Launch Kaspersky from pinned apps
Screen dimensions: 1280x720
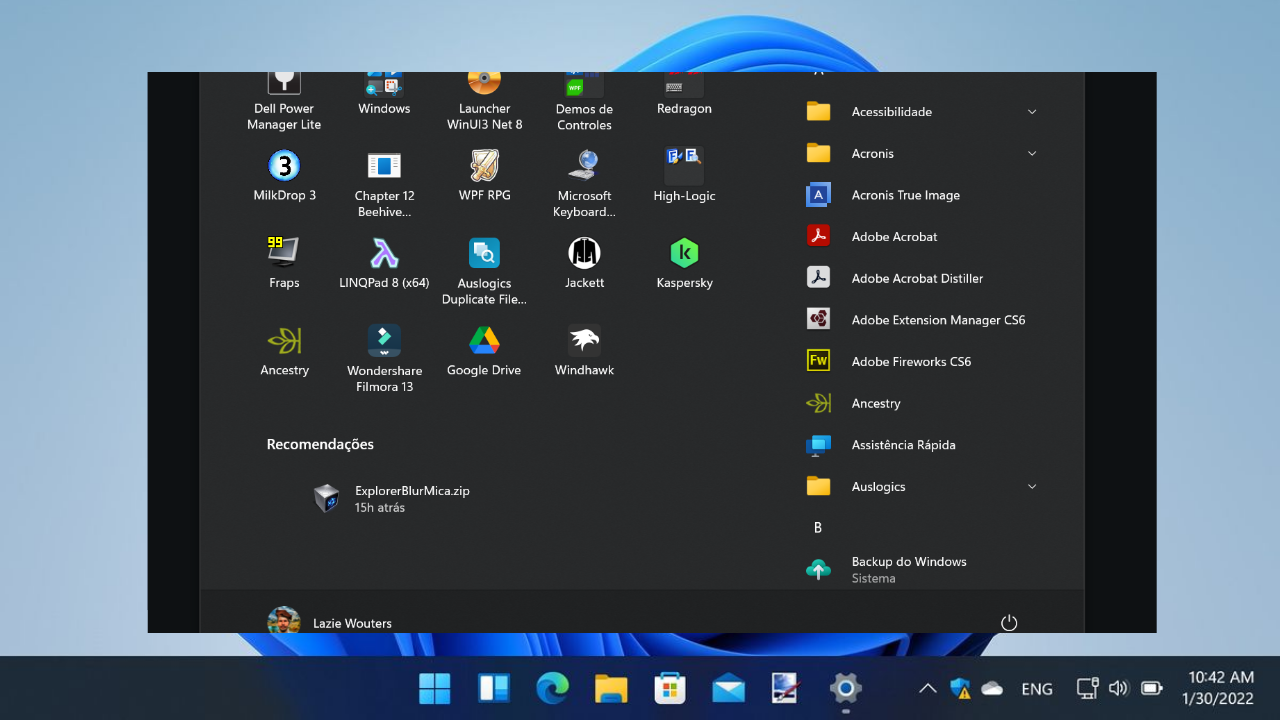tap(684, 263)
